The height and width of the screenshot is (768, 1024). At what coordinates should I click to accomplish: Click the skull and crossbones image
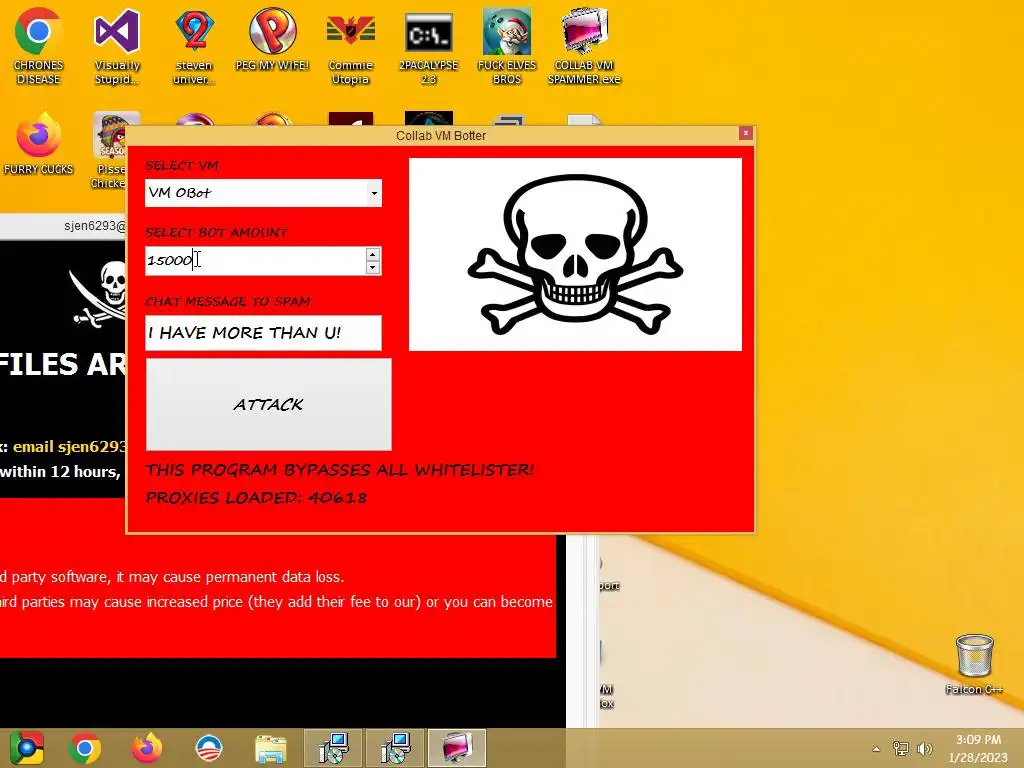pyautogui.click(x=575, y=254)
